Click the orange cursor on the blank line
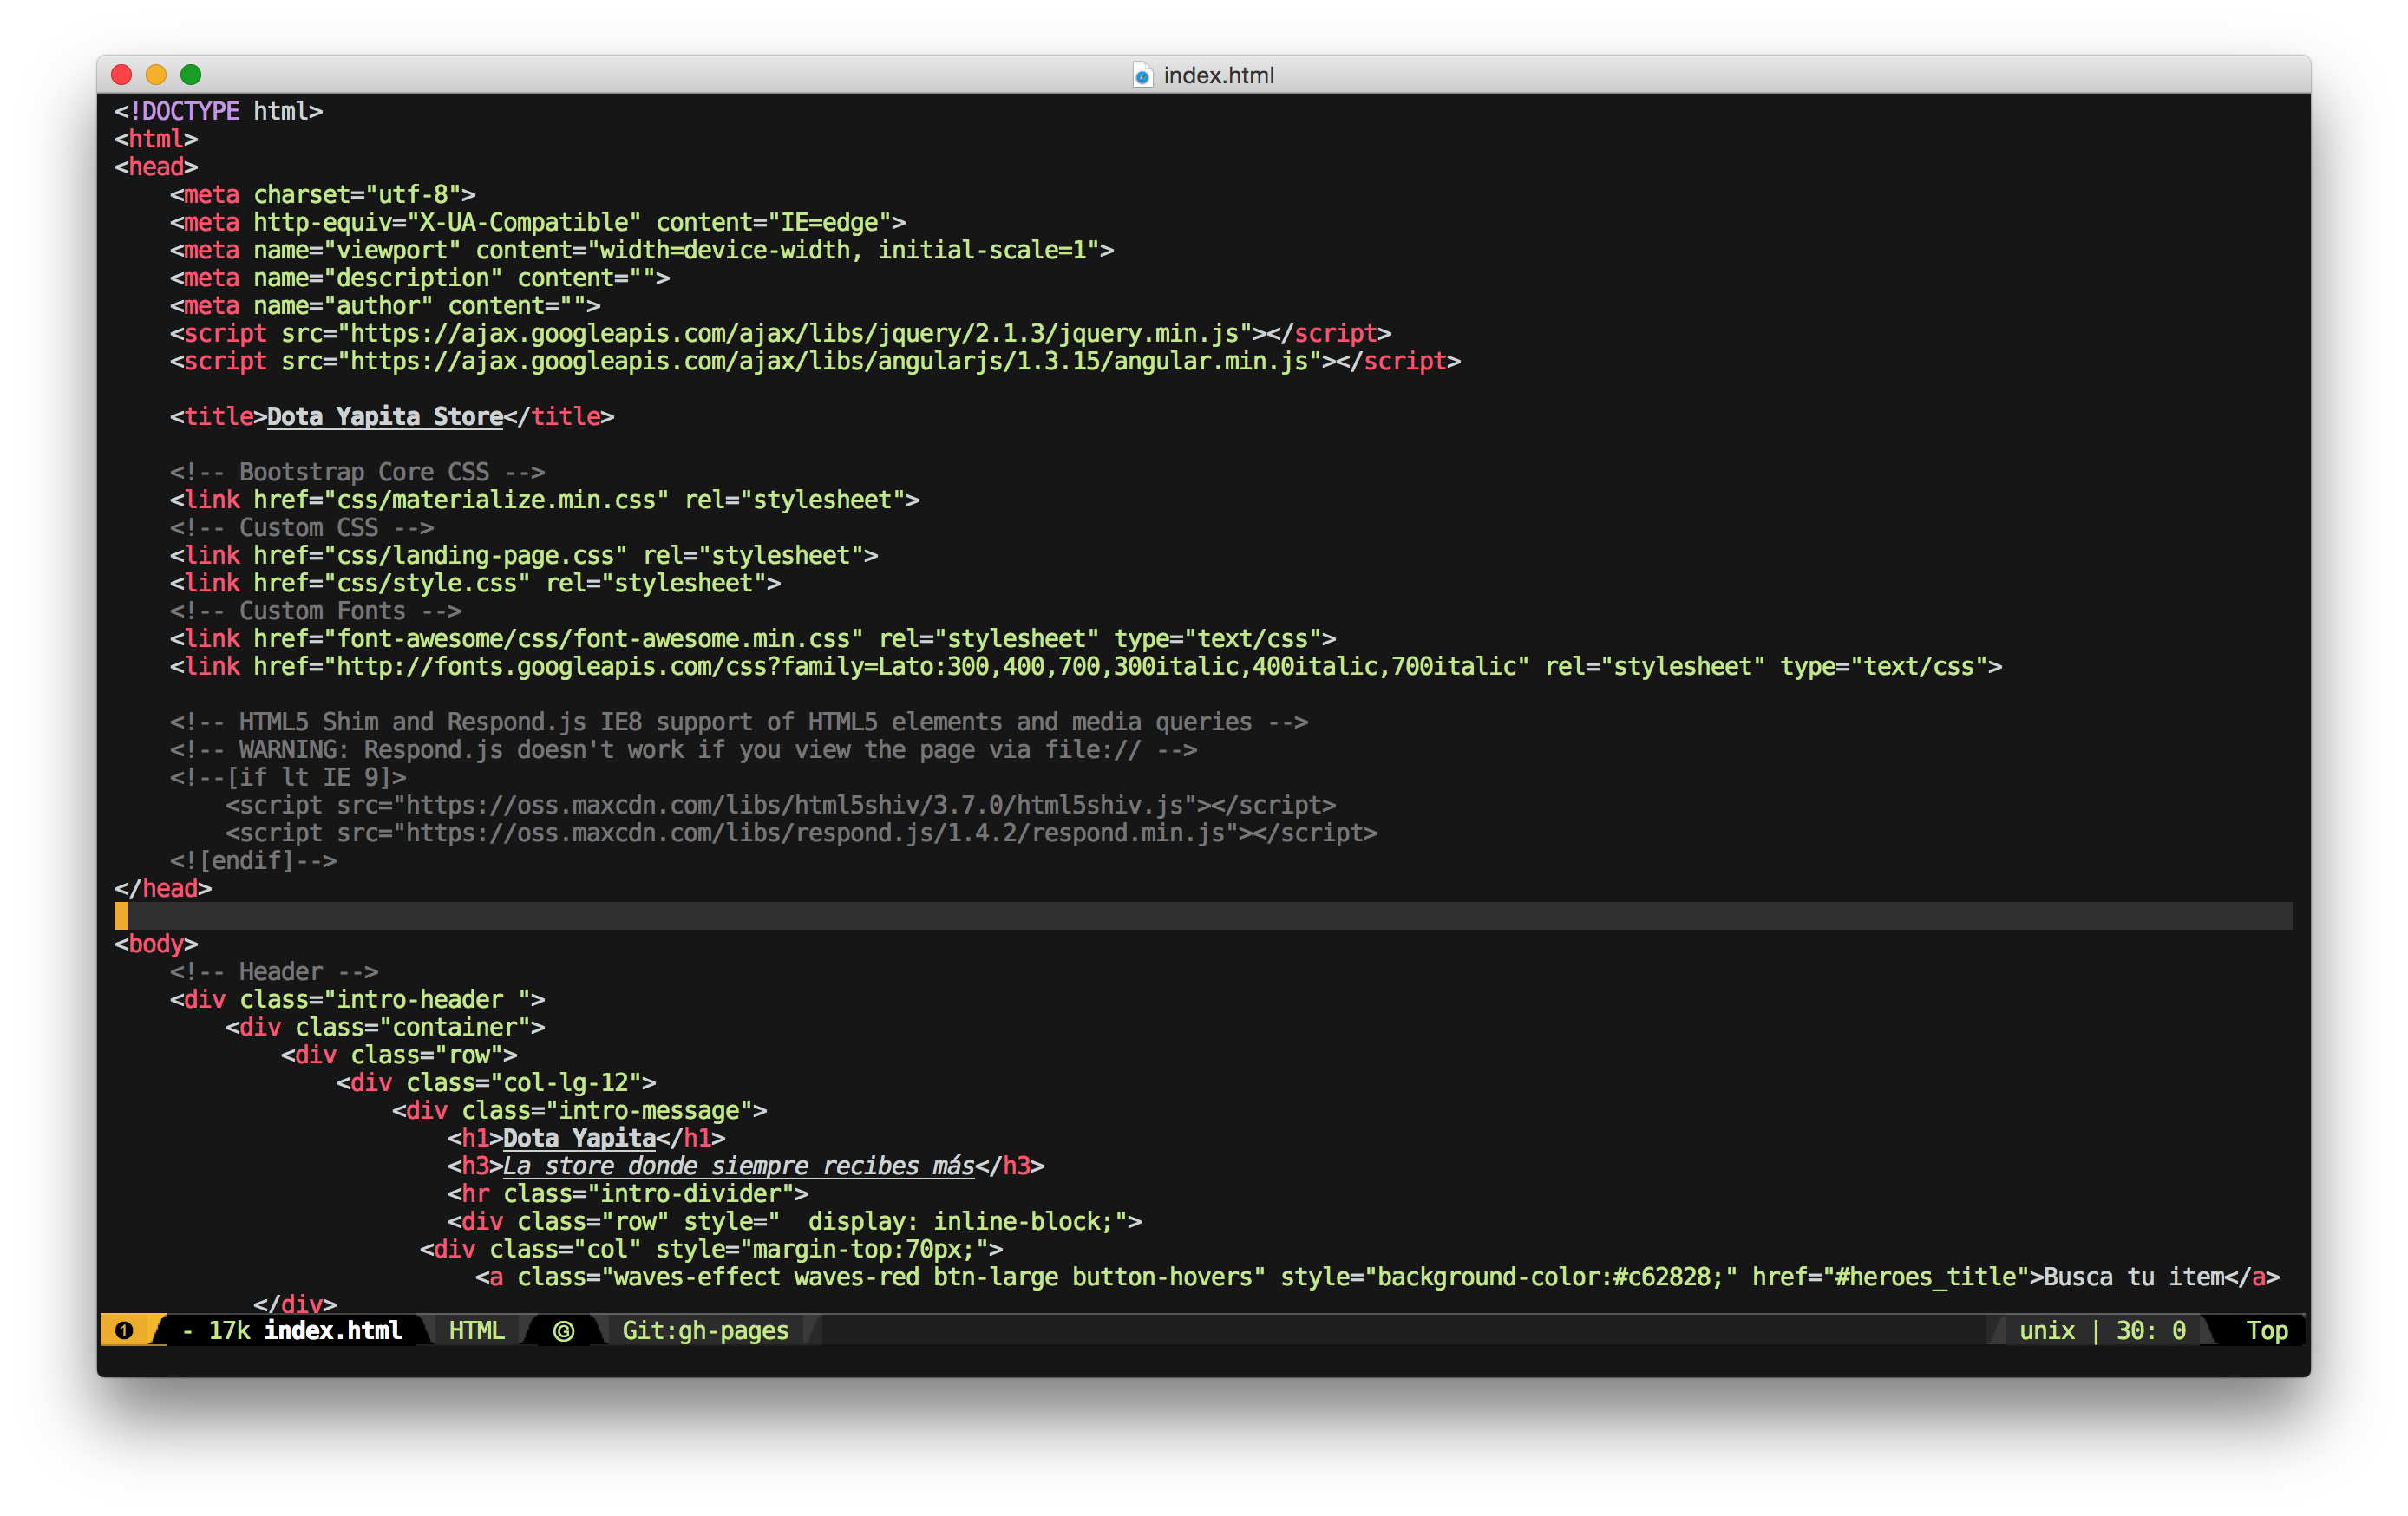Viewport: 2408px width, 1516px height. [121, 916]
